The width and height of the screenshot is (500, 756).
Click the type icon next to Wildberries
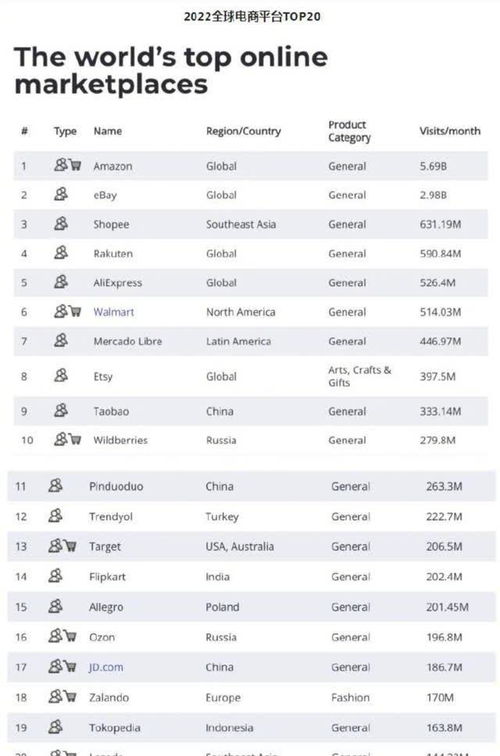click(68, 439)
